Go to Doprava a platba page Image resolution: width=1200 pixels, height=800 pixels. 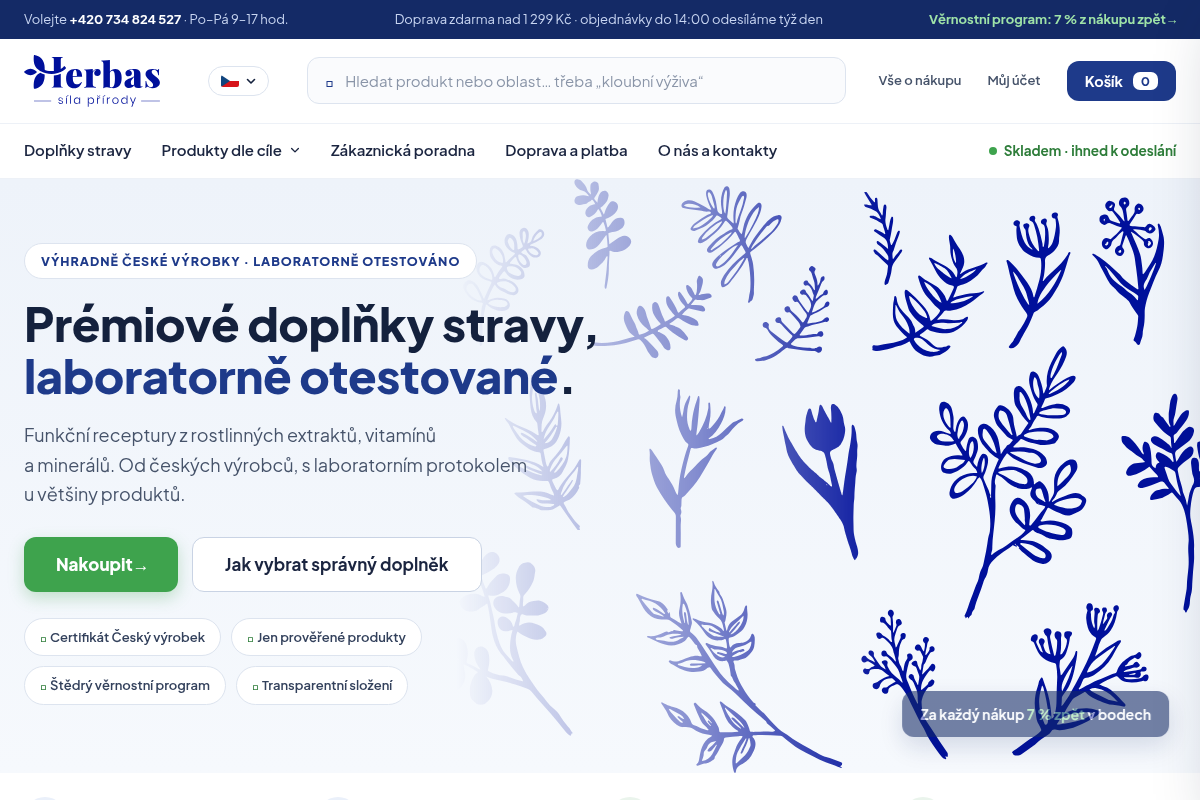566,151
